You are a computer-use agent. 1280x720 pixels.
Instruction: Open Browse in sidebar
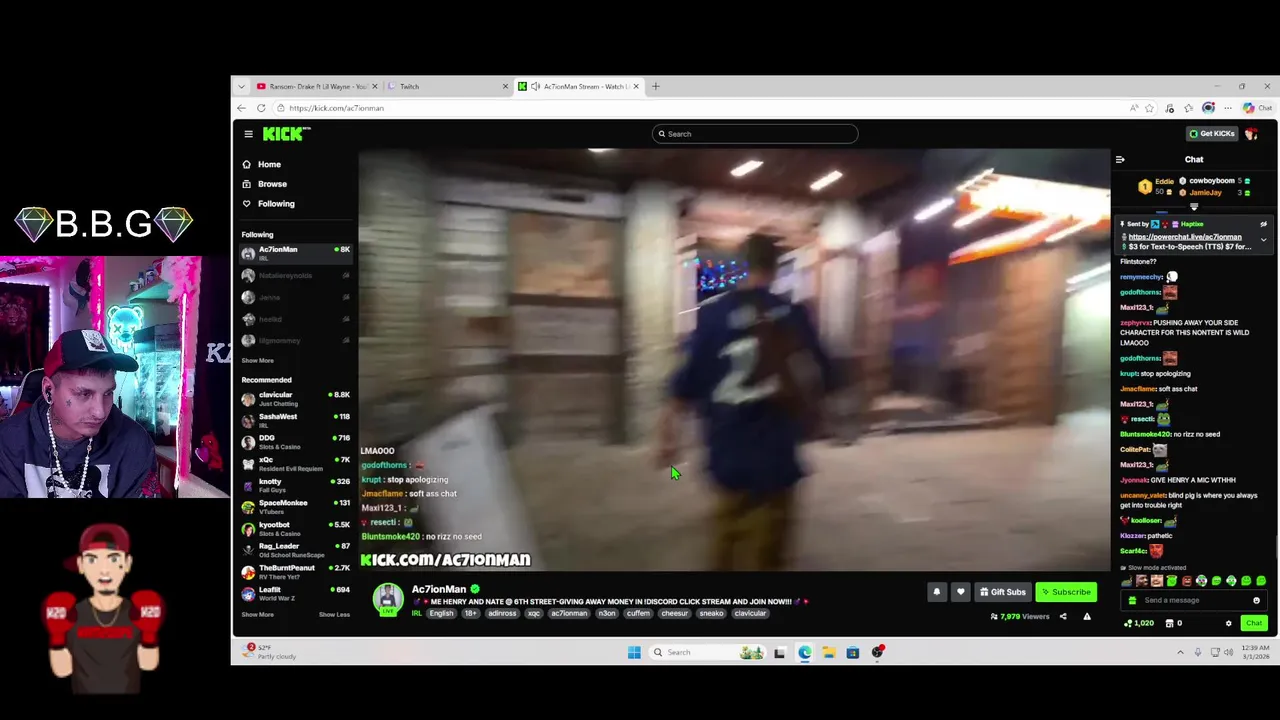click(x=265, y=184)
